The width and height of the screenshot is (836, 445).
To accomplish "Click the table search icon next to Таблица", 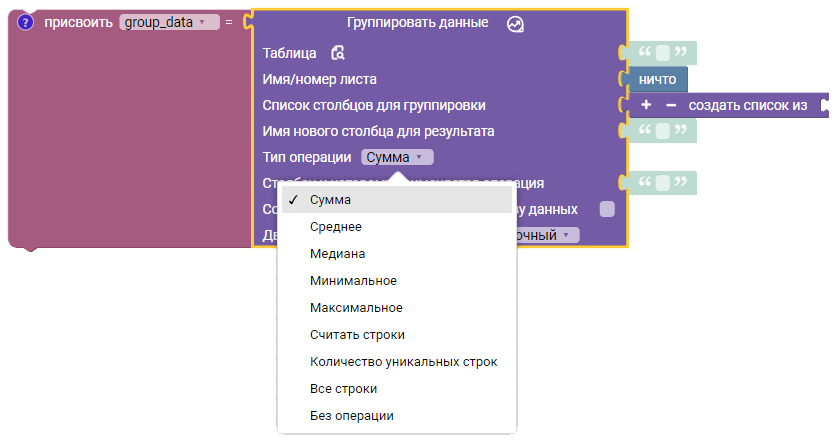I will pos(337,53).
